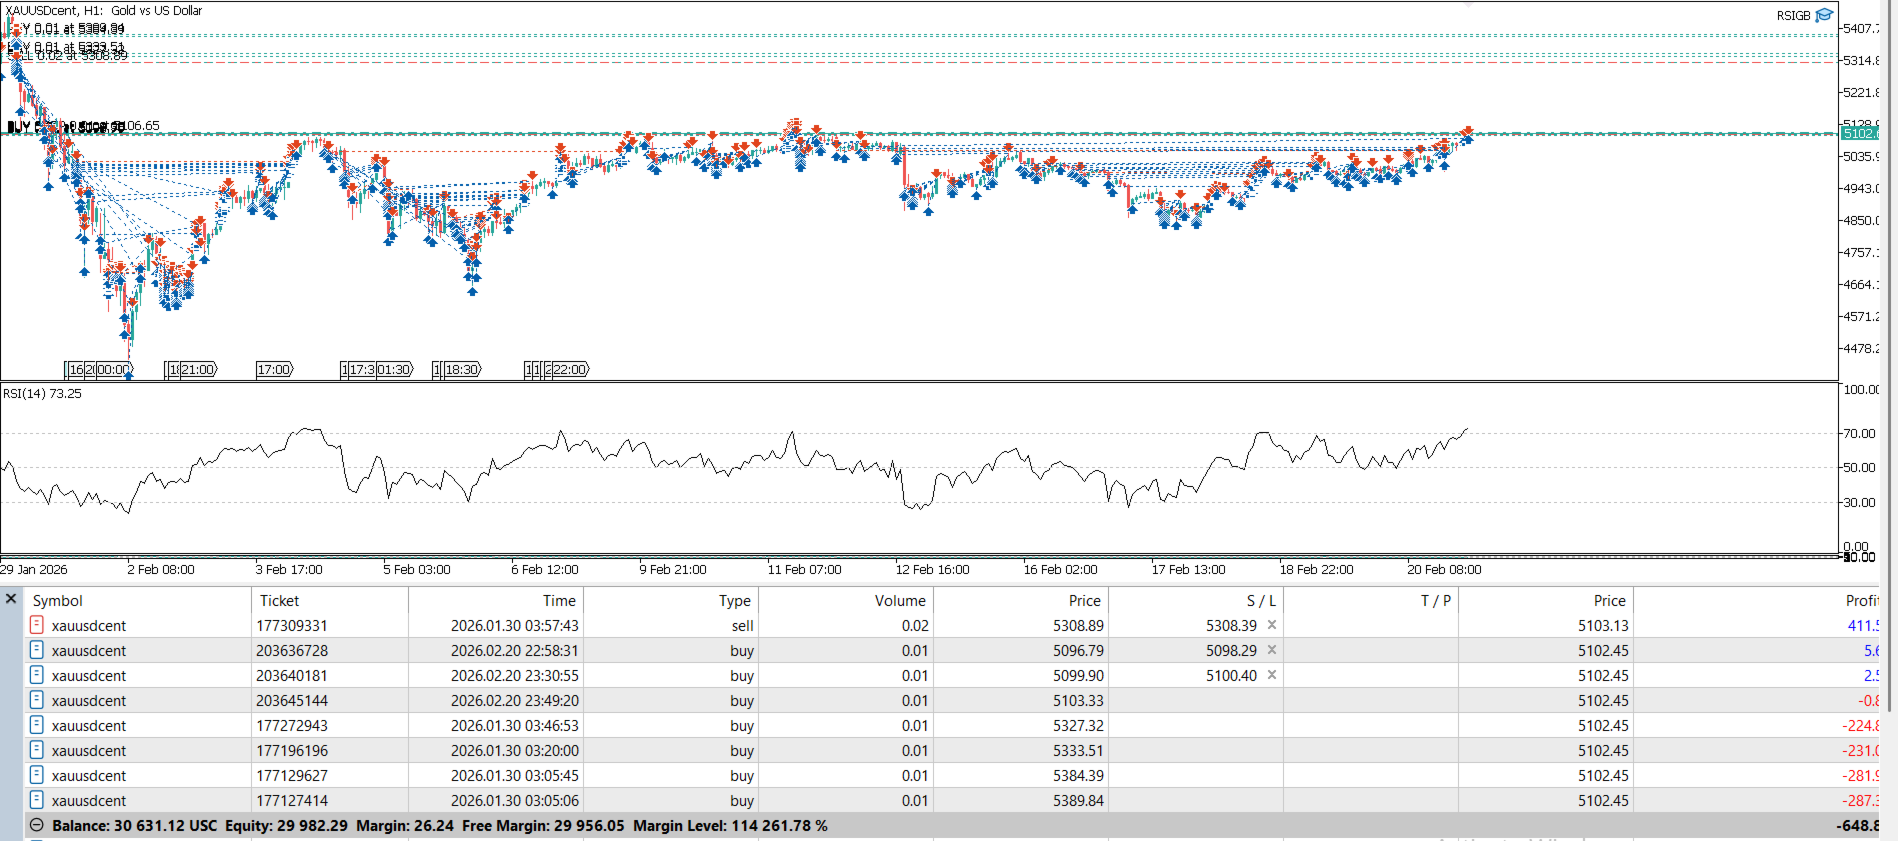The image size is (1898, 841).
Task: Click buy order icon for ticket 203645144
Action: point(37,700)
